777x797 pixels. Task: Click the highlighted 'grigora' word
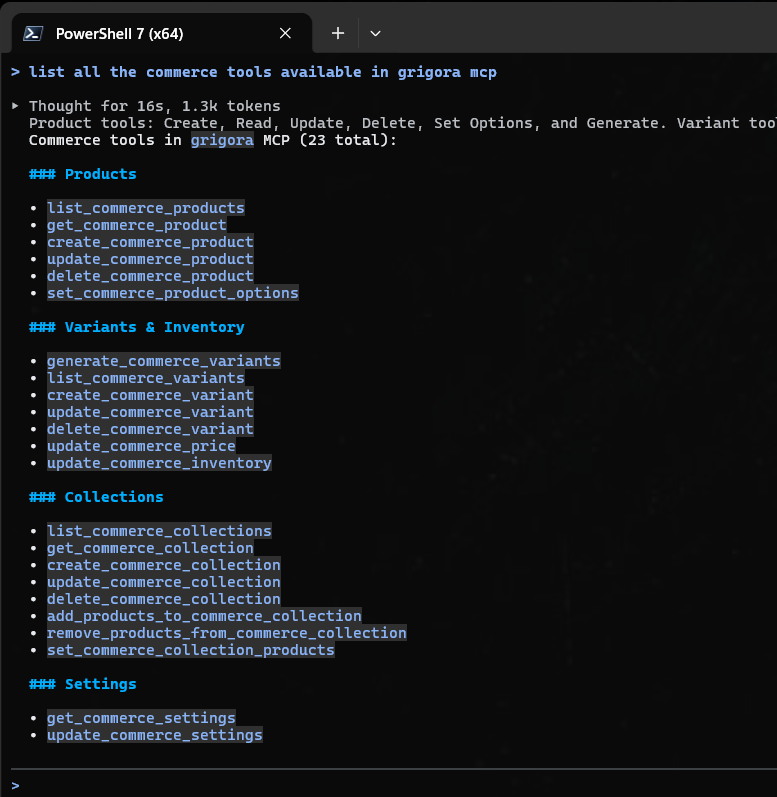pos(222,140)
